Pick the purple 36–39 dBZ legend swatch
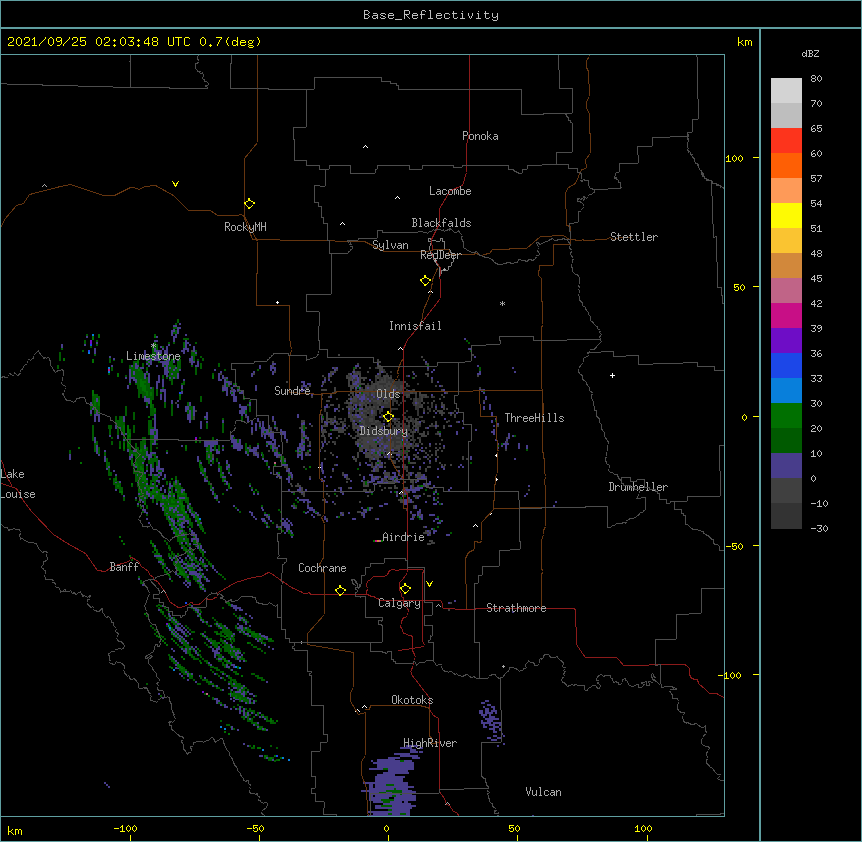Screen dimensions: 862x842 point(786,341)
